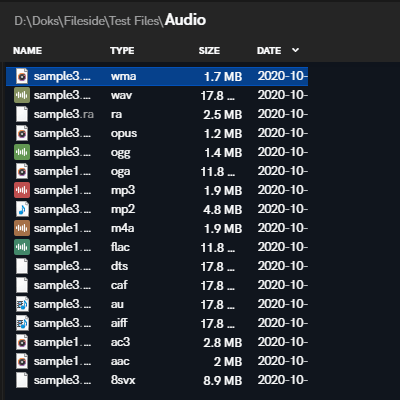This screenshot has height=400, width=400.
Task: Click the 4.8 MB size value
Action: click(x=223, y=210)
